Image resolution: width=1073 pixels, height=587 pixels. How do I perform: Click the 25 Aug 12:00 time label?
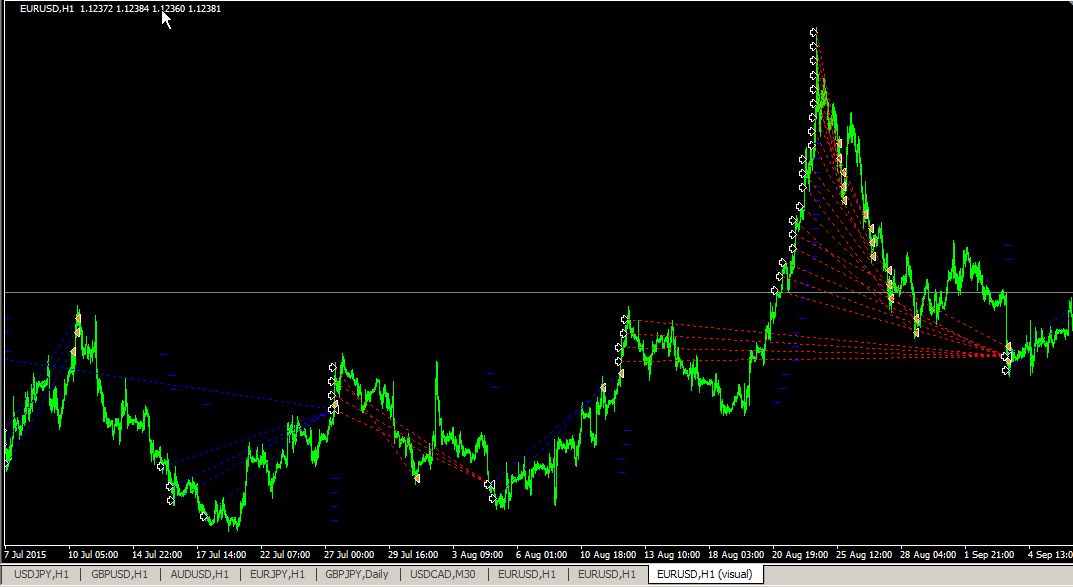coord(864,555)
